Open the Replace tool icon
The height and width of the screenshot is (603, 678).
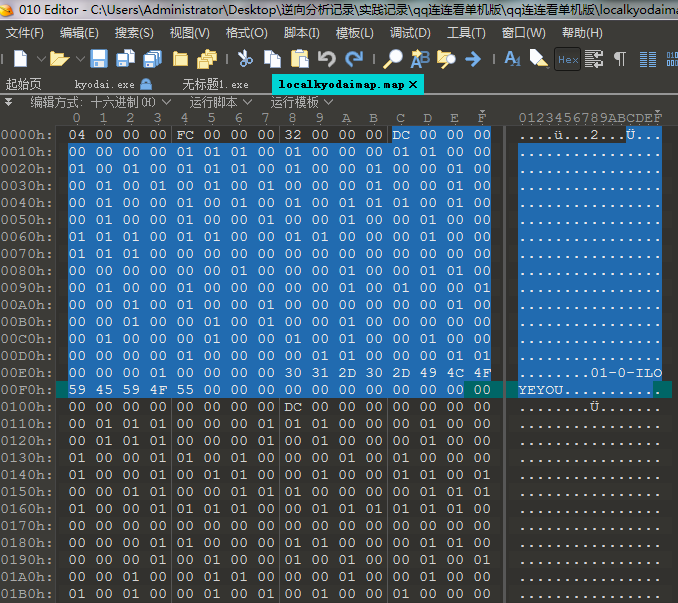click(420, 59)
